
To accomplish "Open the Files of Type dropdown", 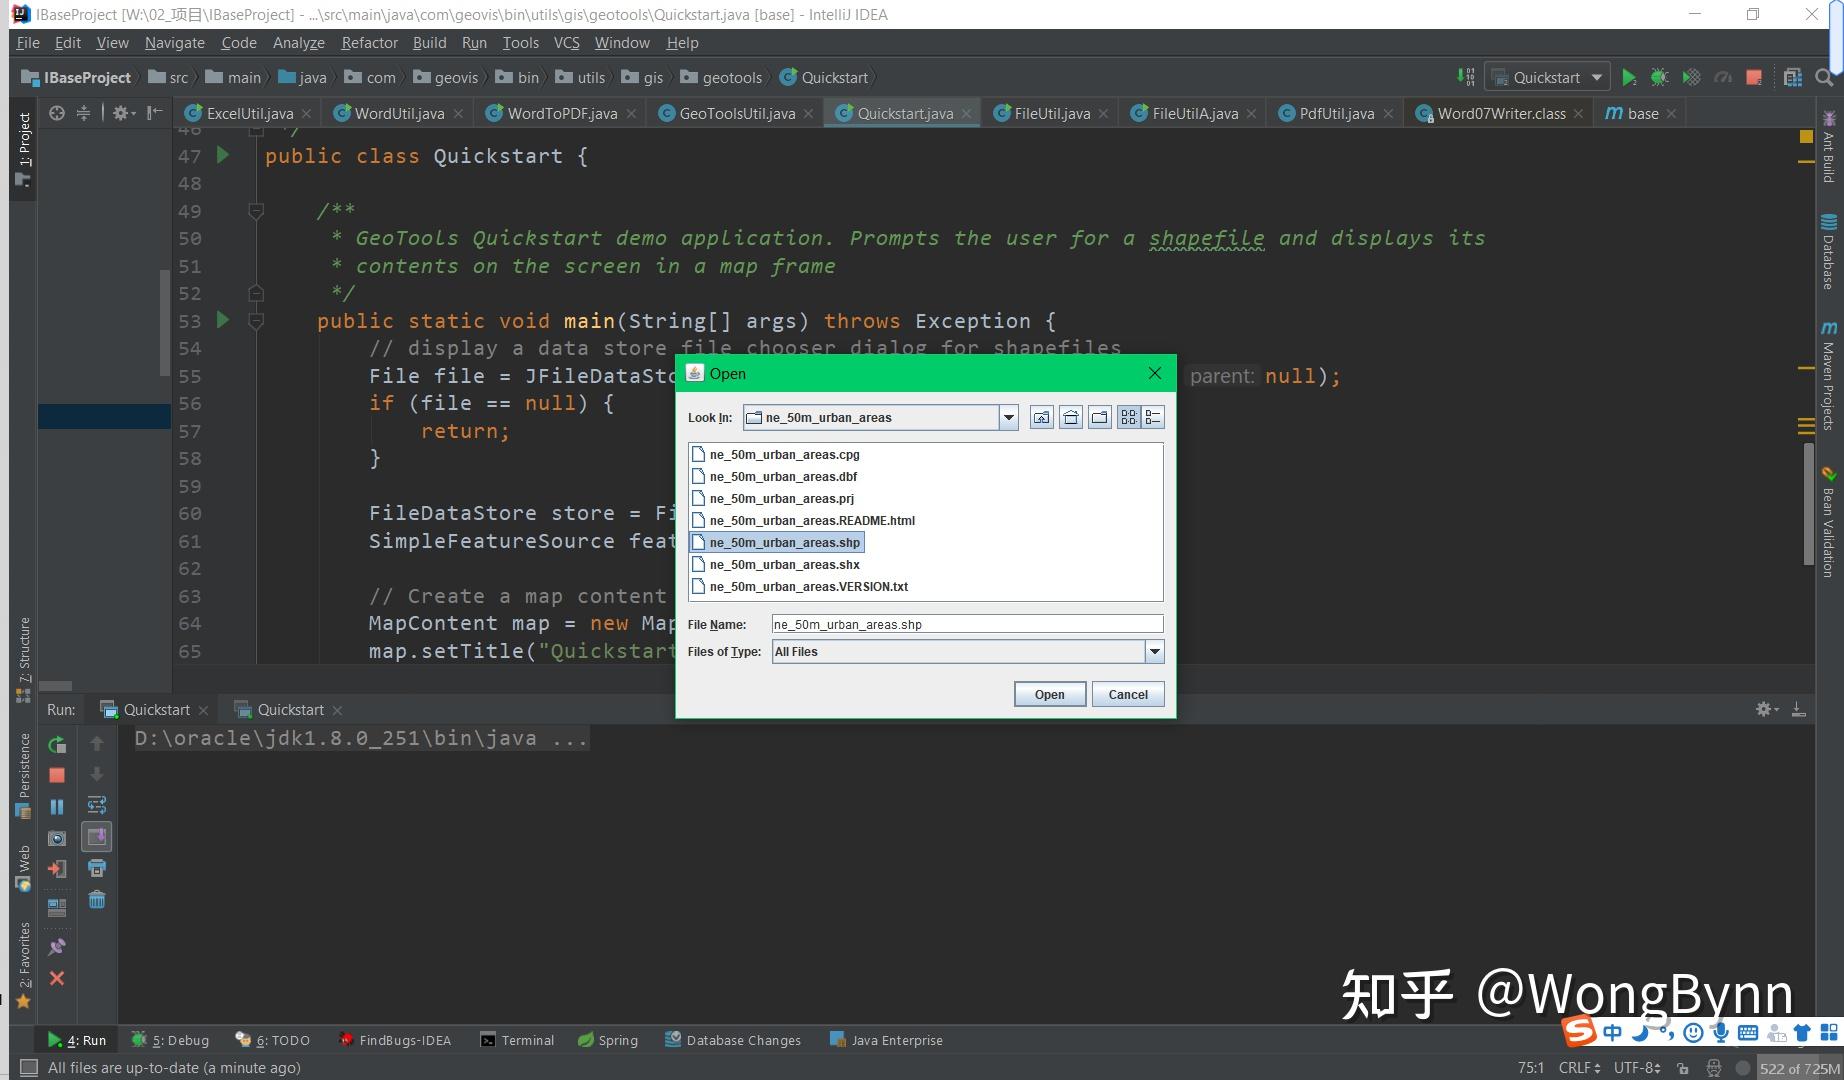I will [x=1154, y=651].
